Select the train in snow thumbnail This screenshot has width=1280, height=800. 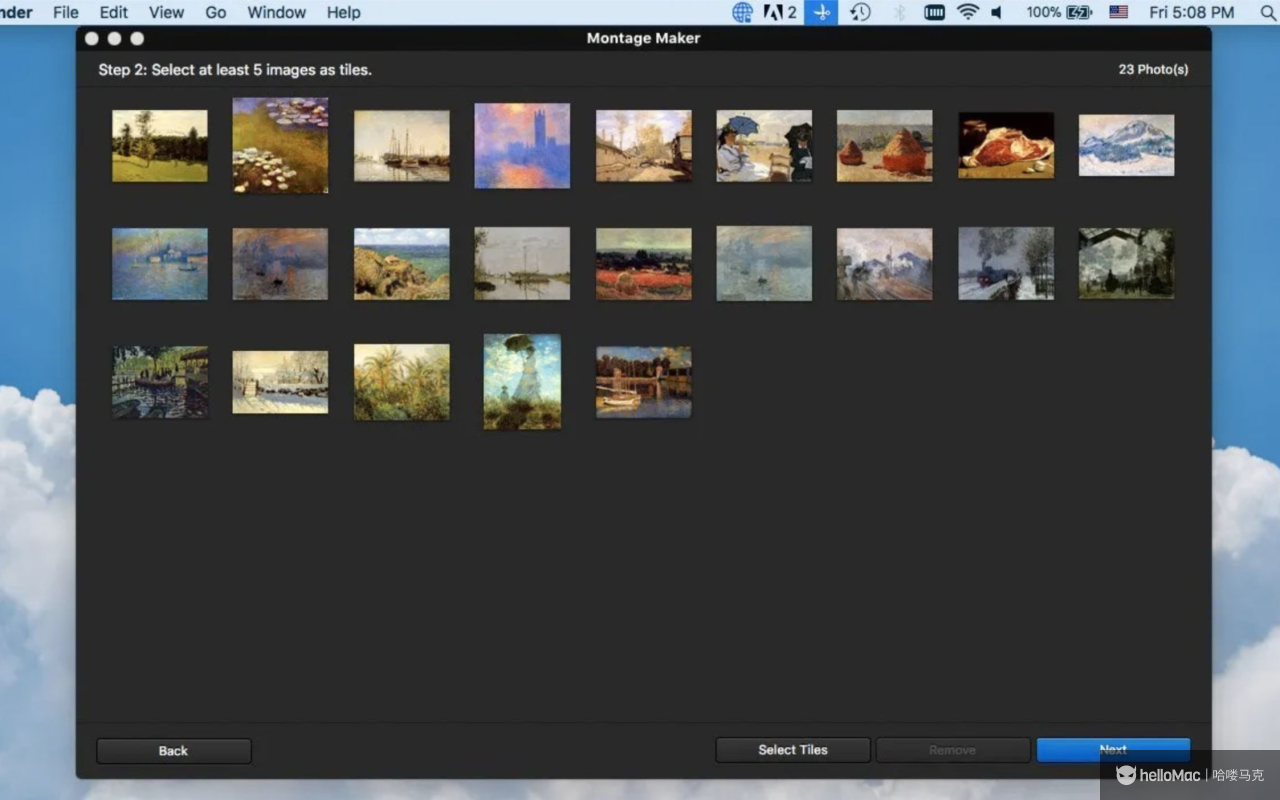tap(1006, 264)
